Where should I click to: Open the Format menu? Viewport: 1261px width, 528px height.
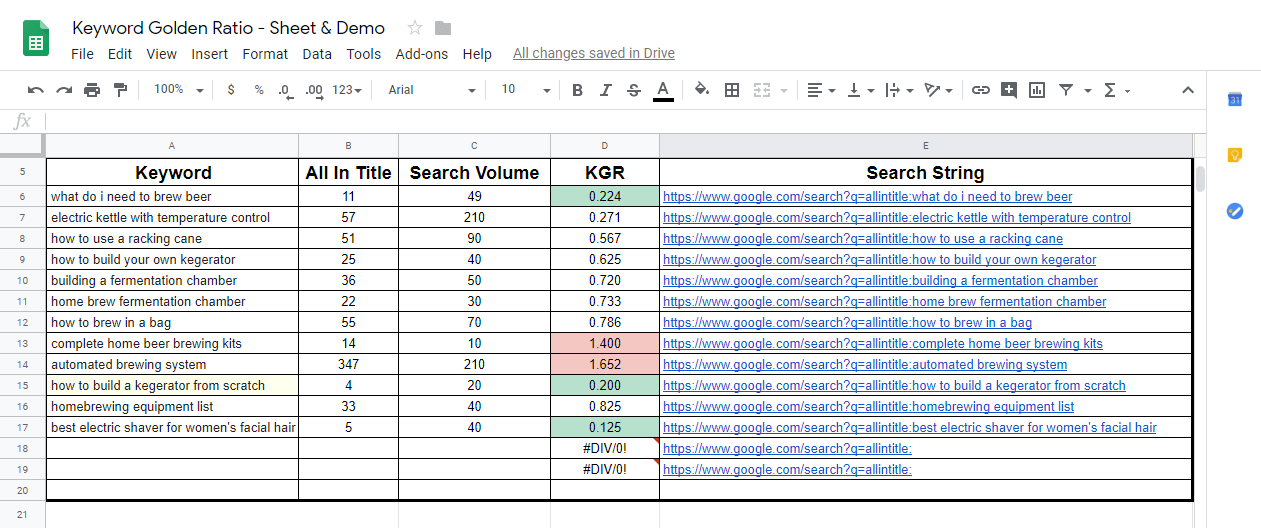coord(265,54)
